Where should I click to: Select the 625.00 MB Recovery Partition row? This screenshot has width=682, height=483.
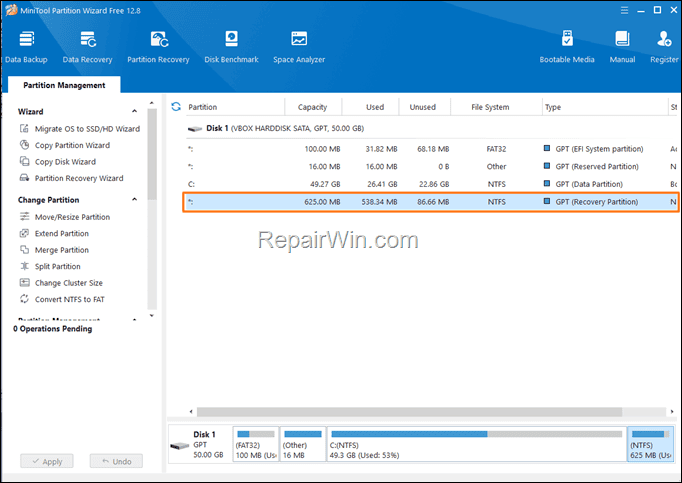pos(431,202)
